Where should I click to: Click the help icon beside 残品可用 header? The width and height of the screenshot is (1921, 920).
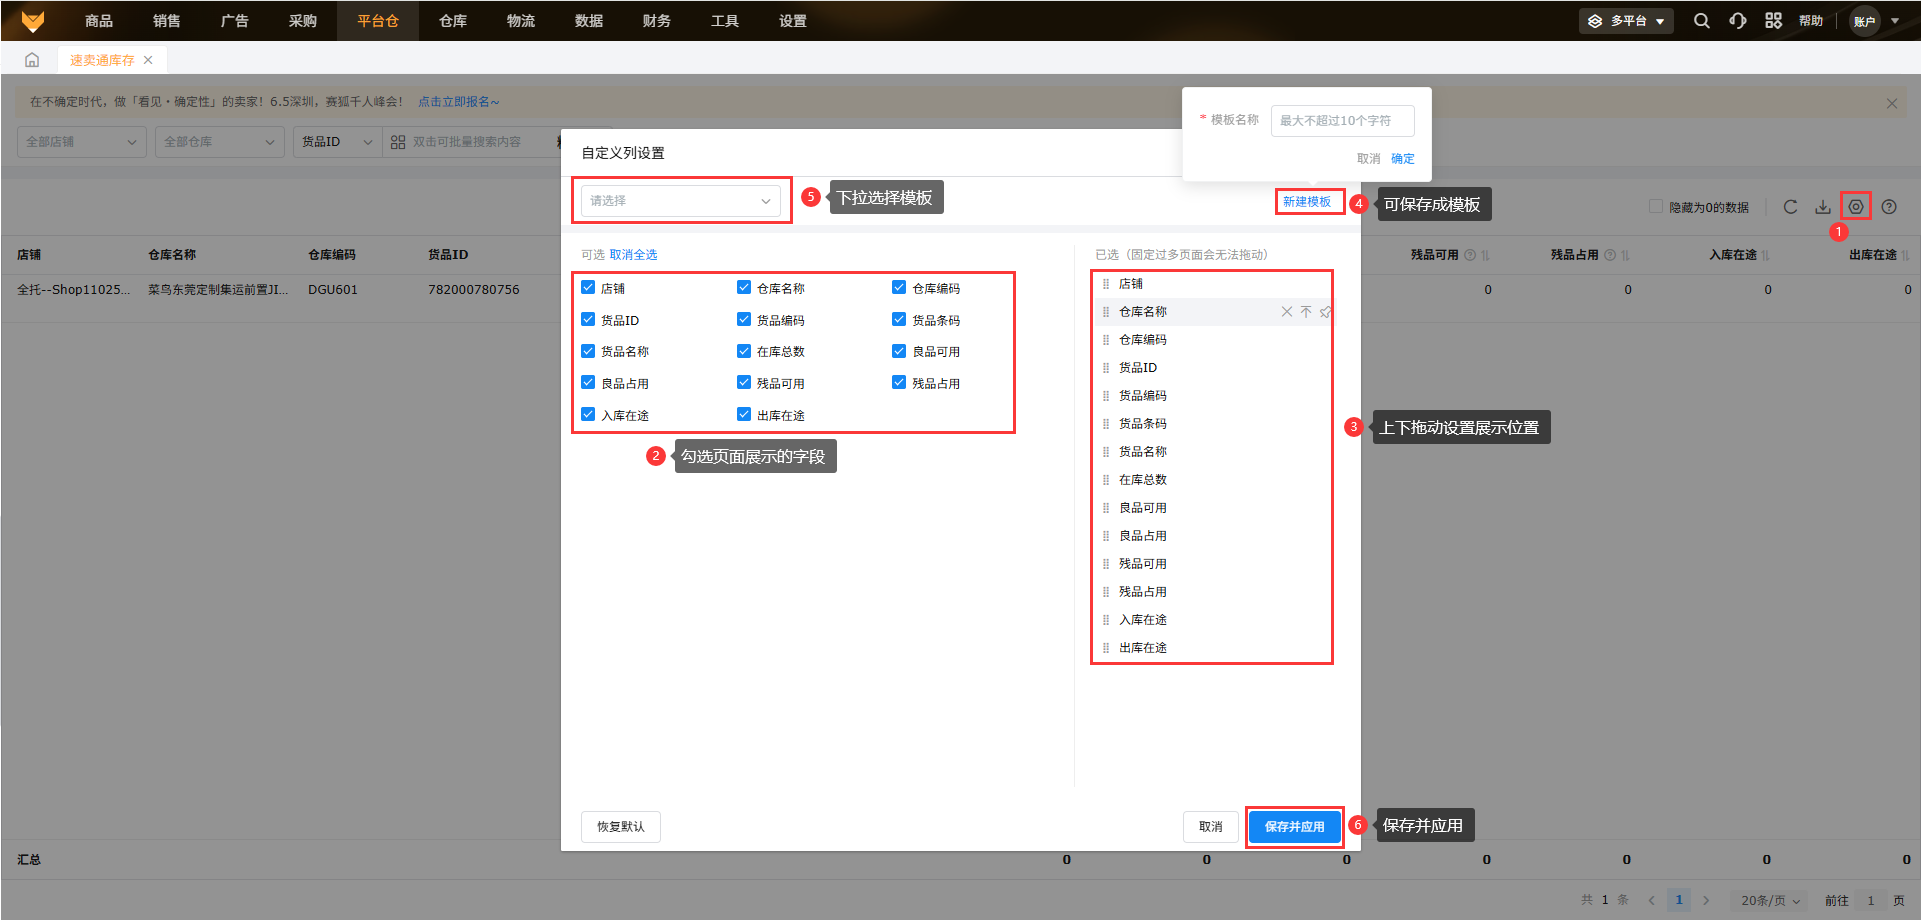tap(1470, 255)
